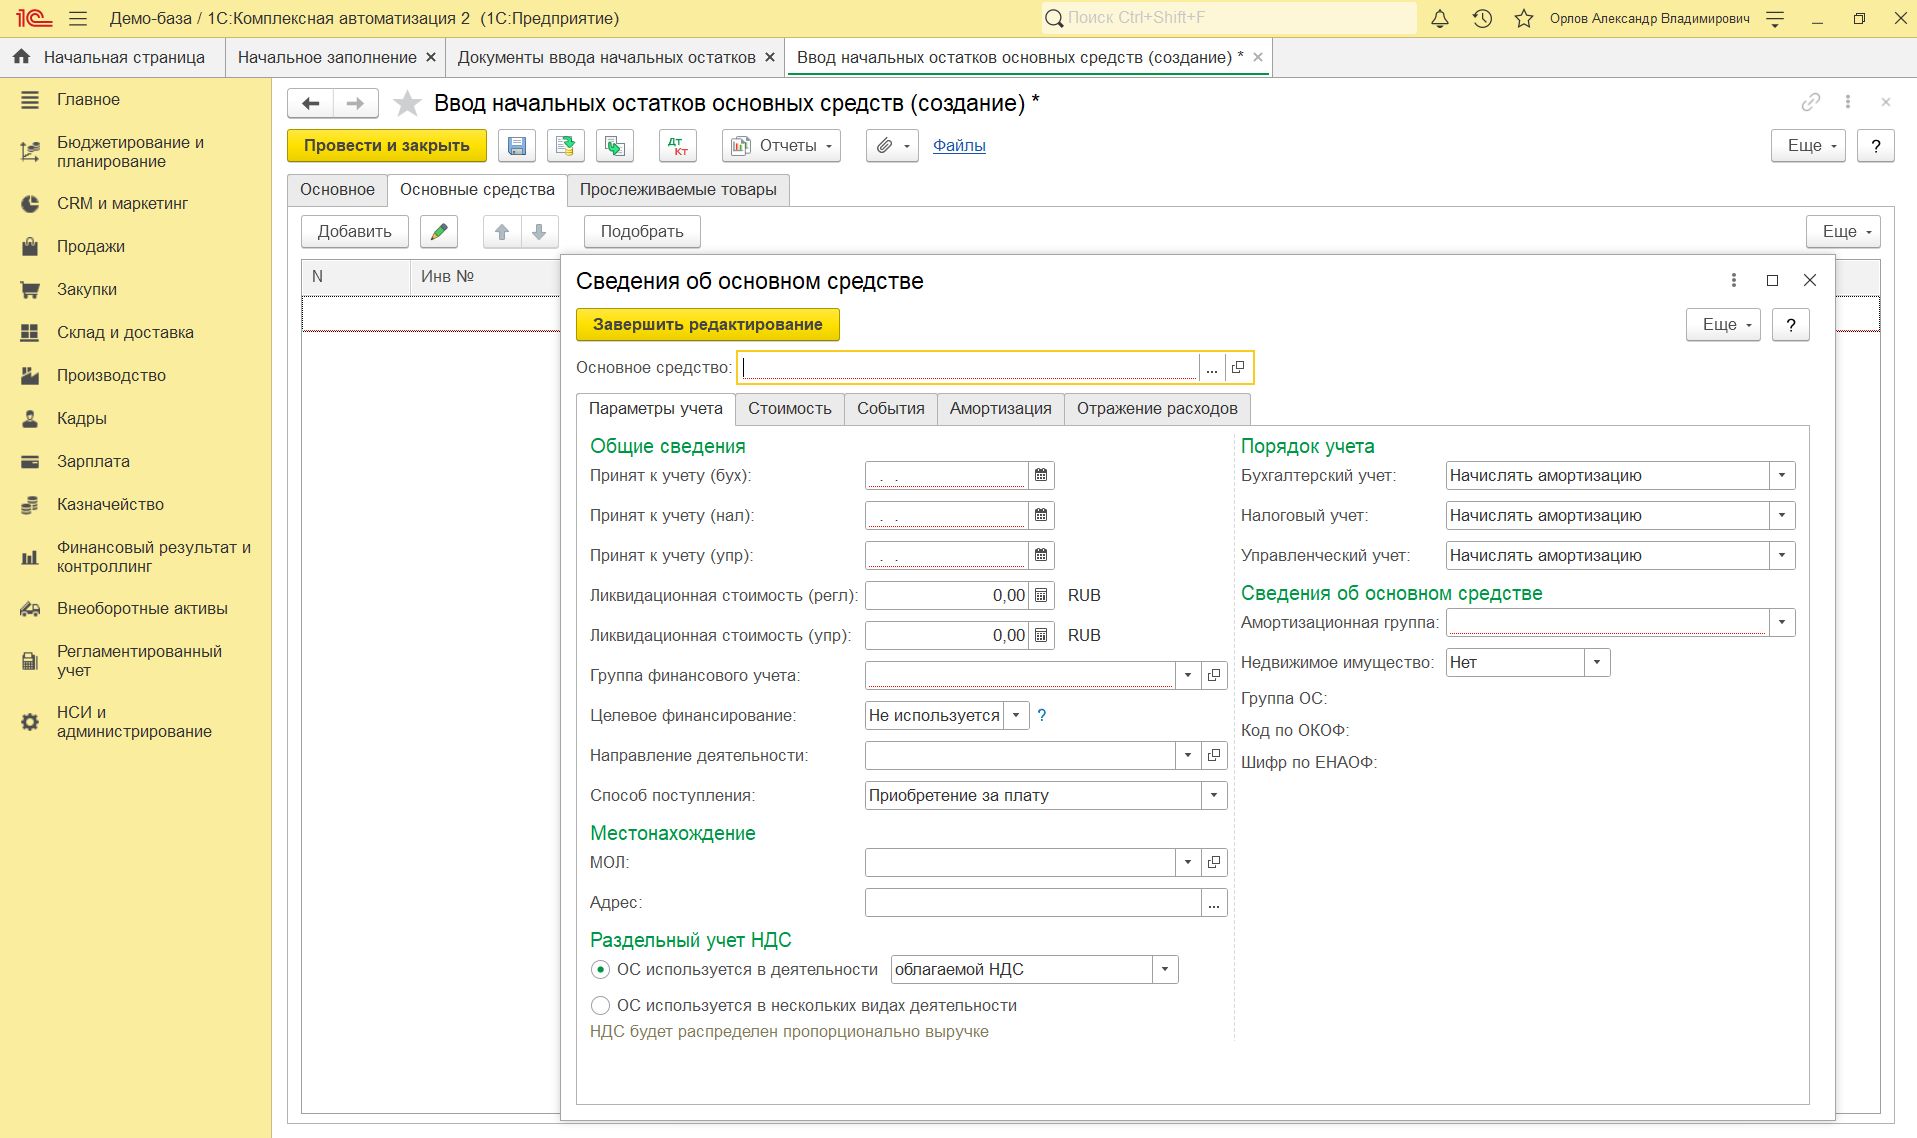The image size is (1917, 1138).
Task: Click the Дт/Кт postings icon
Action: [677, 146]
